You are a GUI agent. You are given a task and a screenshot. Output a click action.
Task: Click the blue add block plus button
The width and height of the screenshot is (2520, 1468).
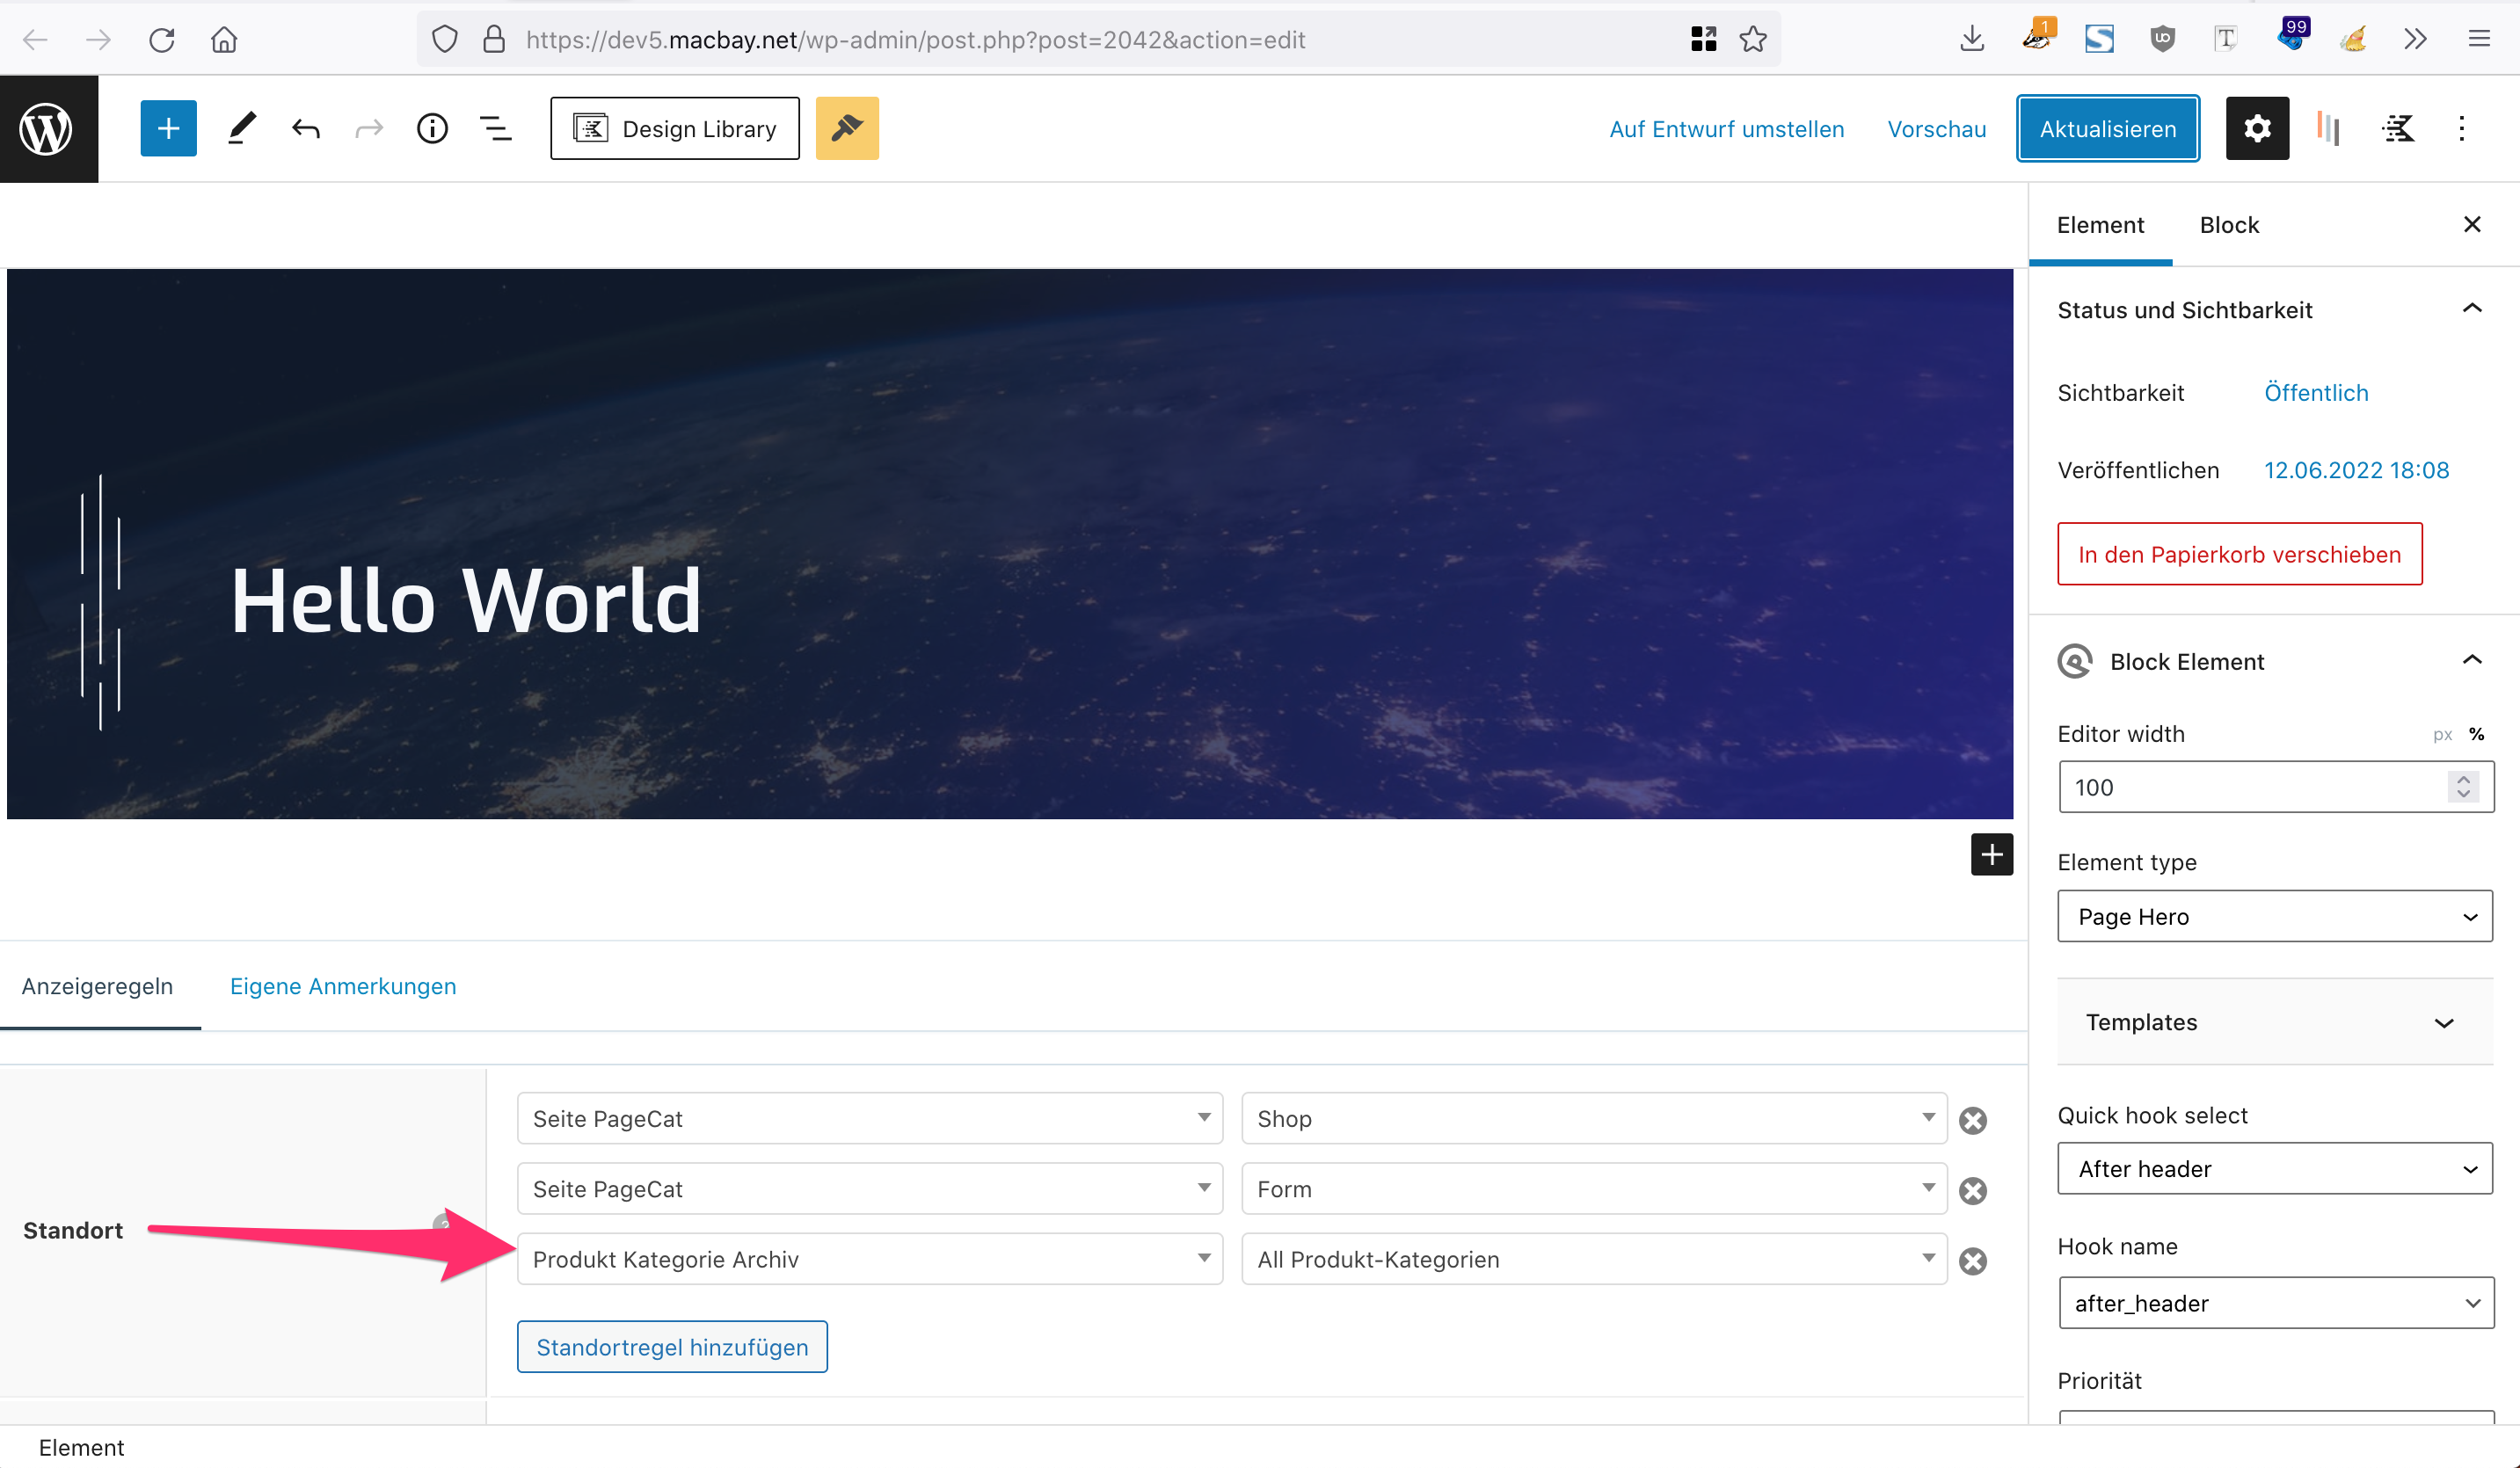(x=168, y=129)
